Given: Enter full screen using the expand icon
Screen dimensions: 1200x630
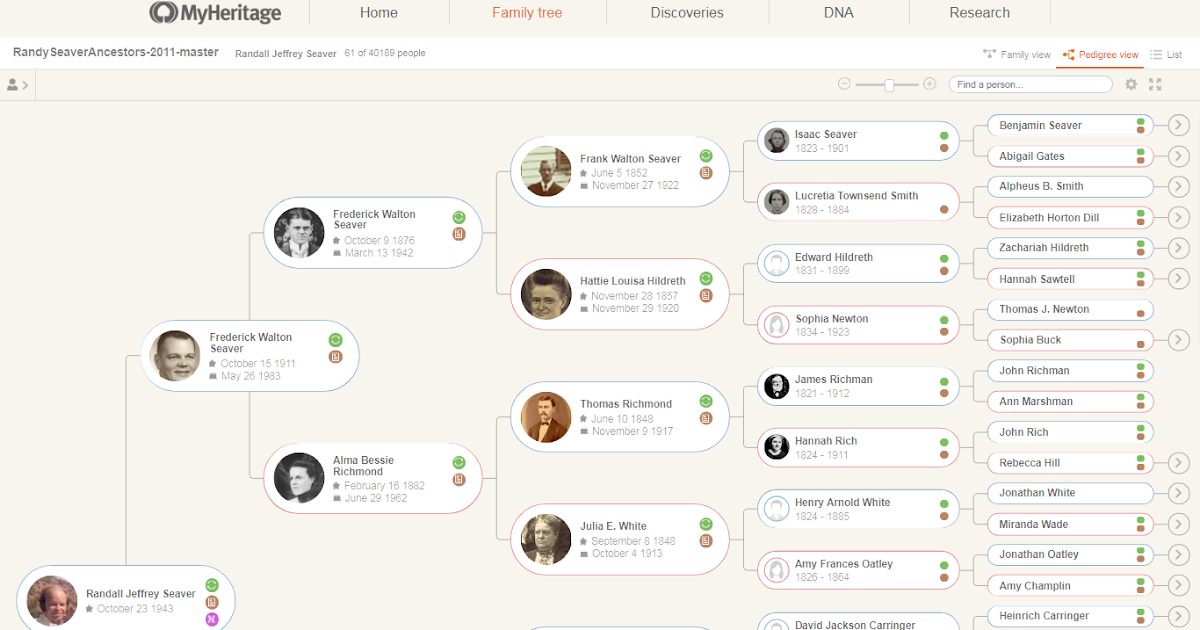Looking at the screenshot, I should pos(1155,84).
